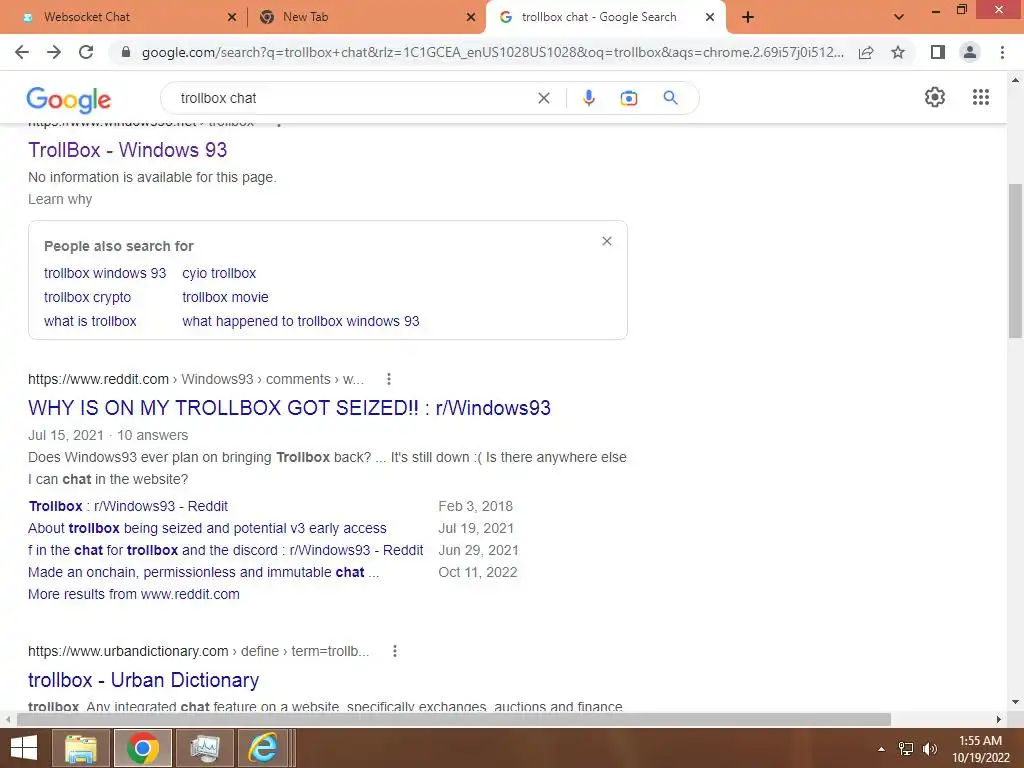Screen dimensions: 1024x768
Task: Open more options for the urbandictionary.com result
Action: (394, 651)
